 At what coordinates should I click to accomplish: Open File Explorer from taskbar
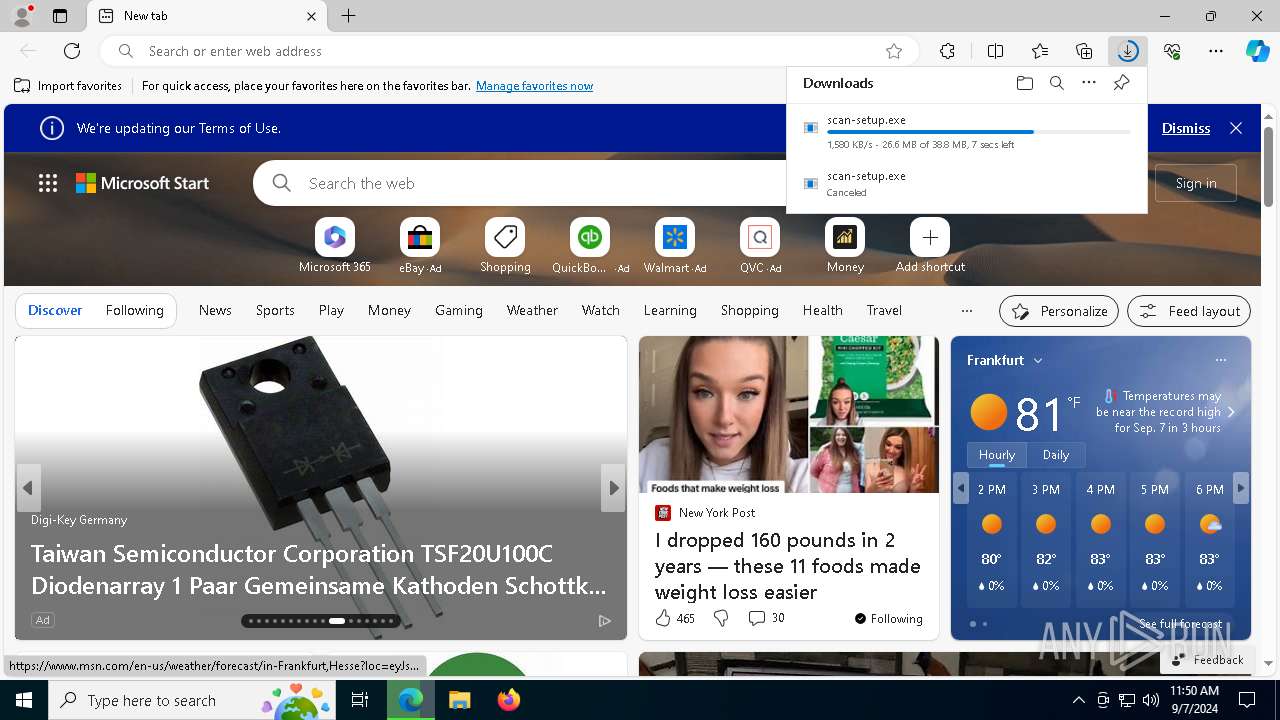[459, 700]
